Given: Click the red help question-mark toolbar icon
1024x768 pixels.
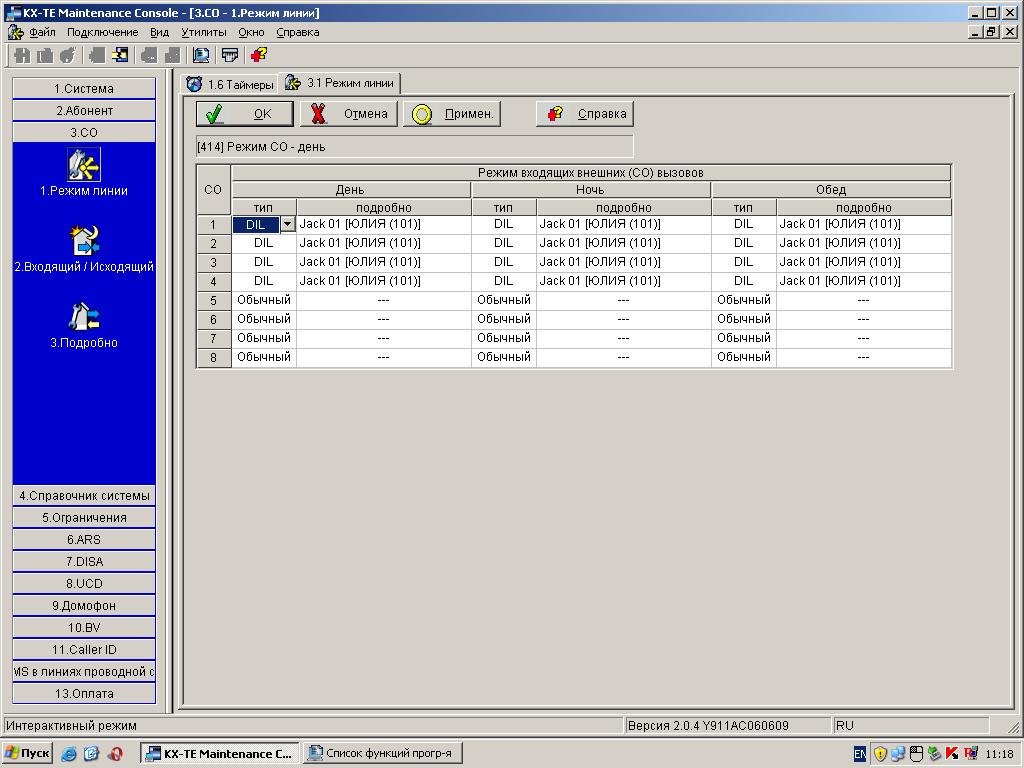Looking at the screenshot, I should [x=259, y=56].
